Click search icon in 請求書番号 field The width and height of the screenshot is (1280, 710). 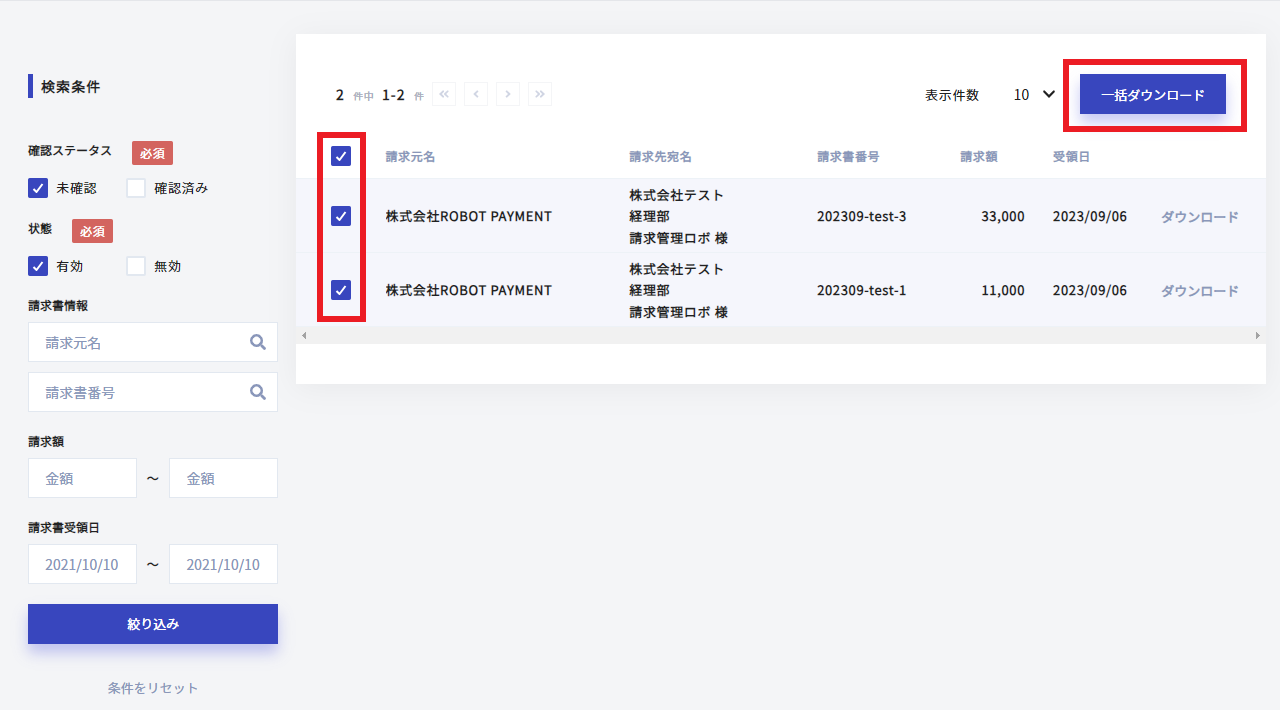tap(258, 393)
